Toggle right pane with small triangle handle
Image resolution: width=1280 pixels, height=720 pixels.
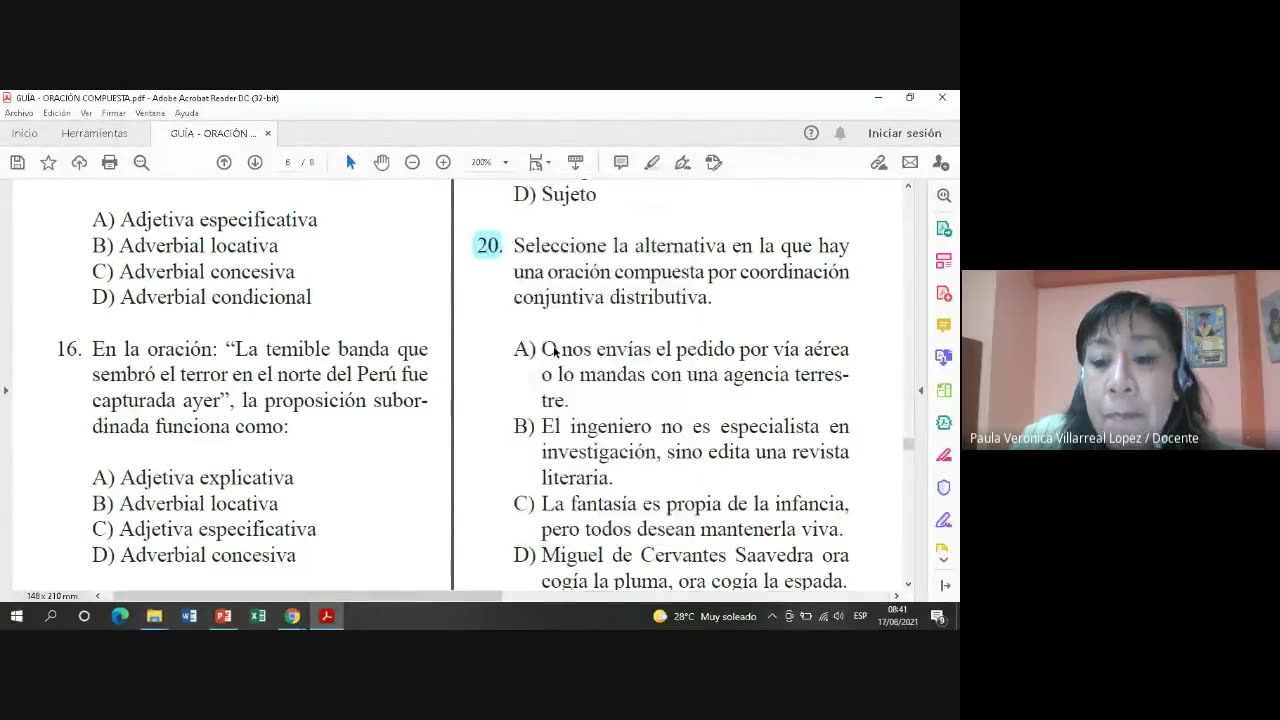[921, 390]
